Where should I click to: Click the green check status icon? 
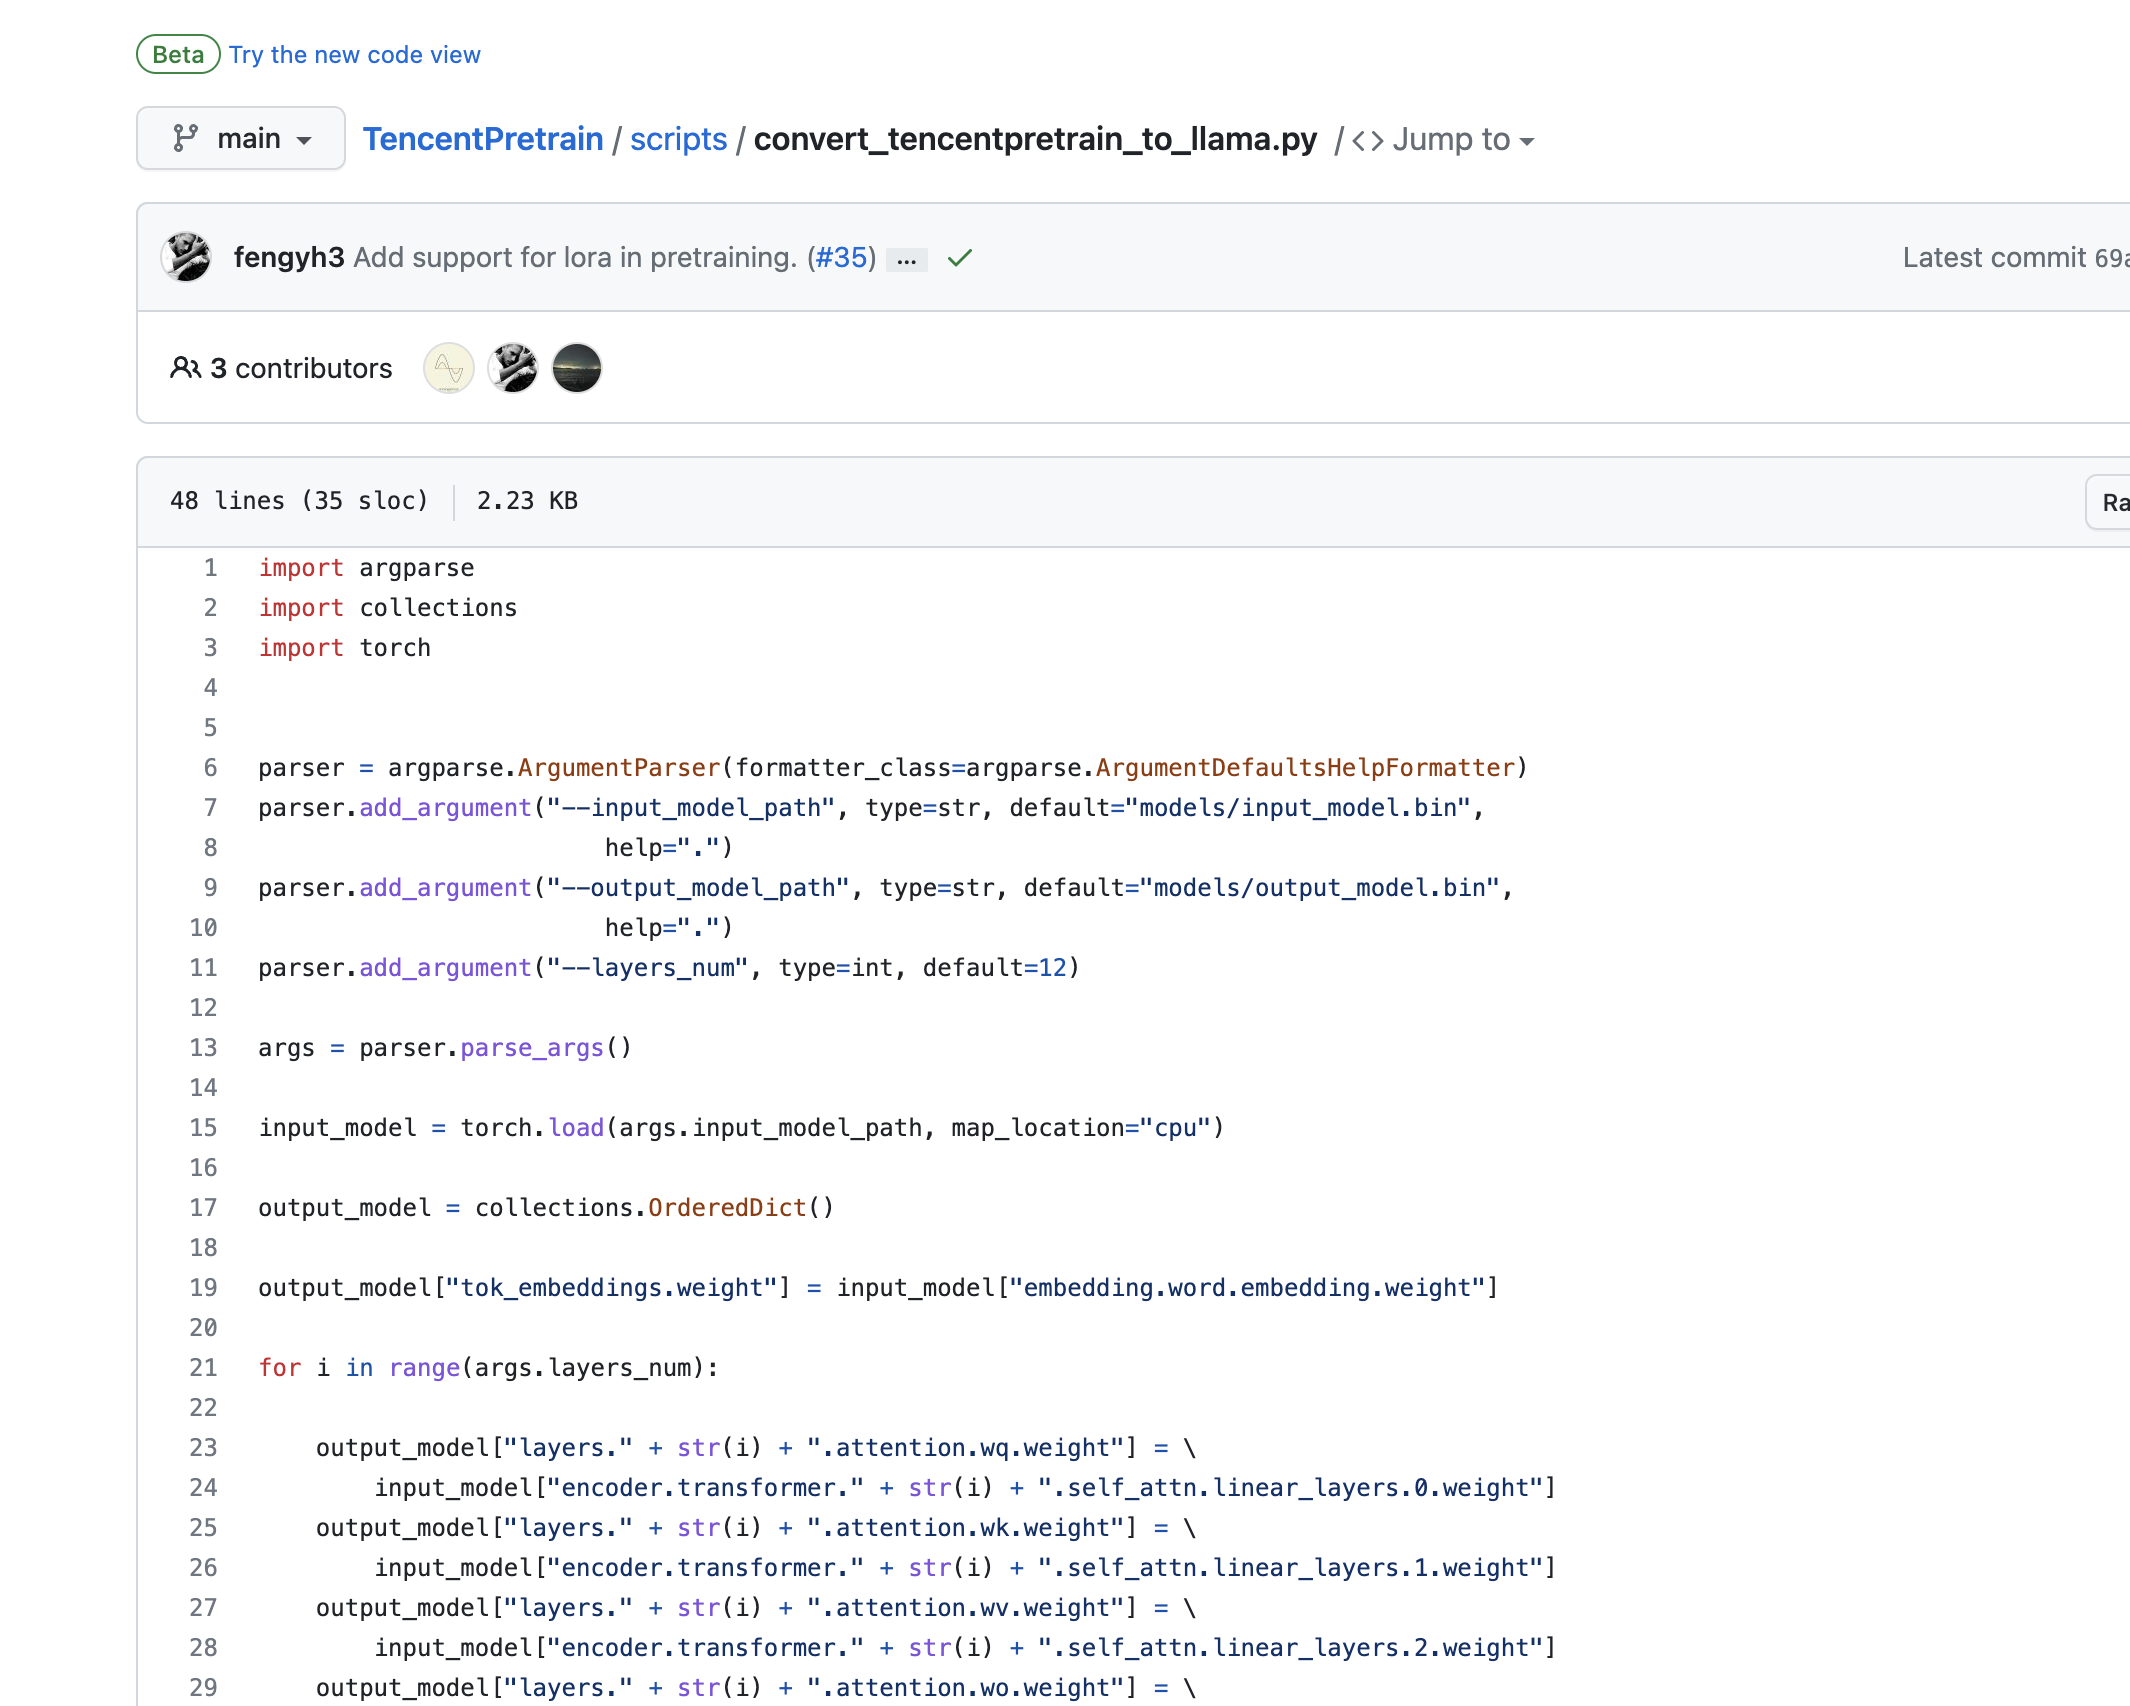tap(960, 258)
